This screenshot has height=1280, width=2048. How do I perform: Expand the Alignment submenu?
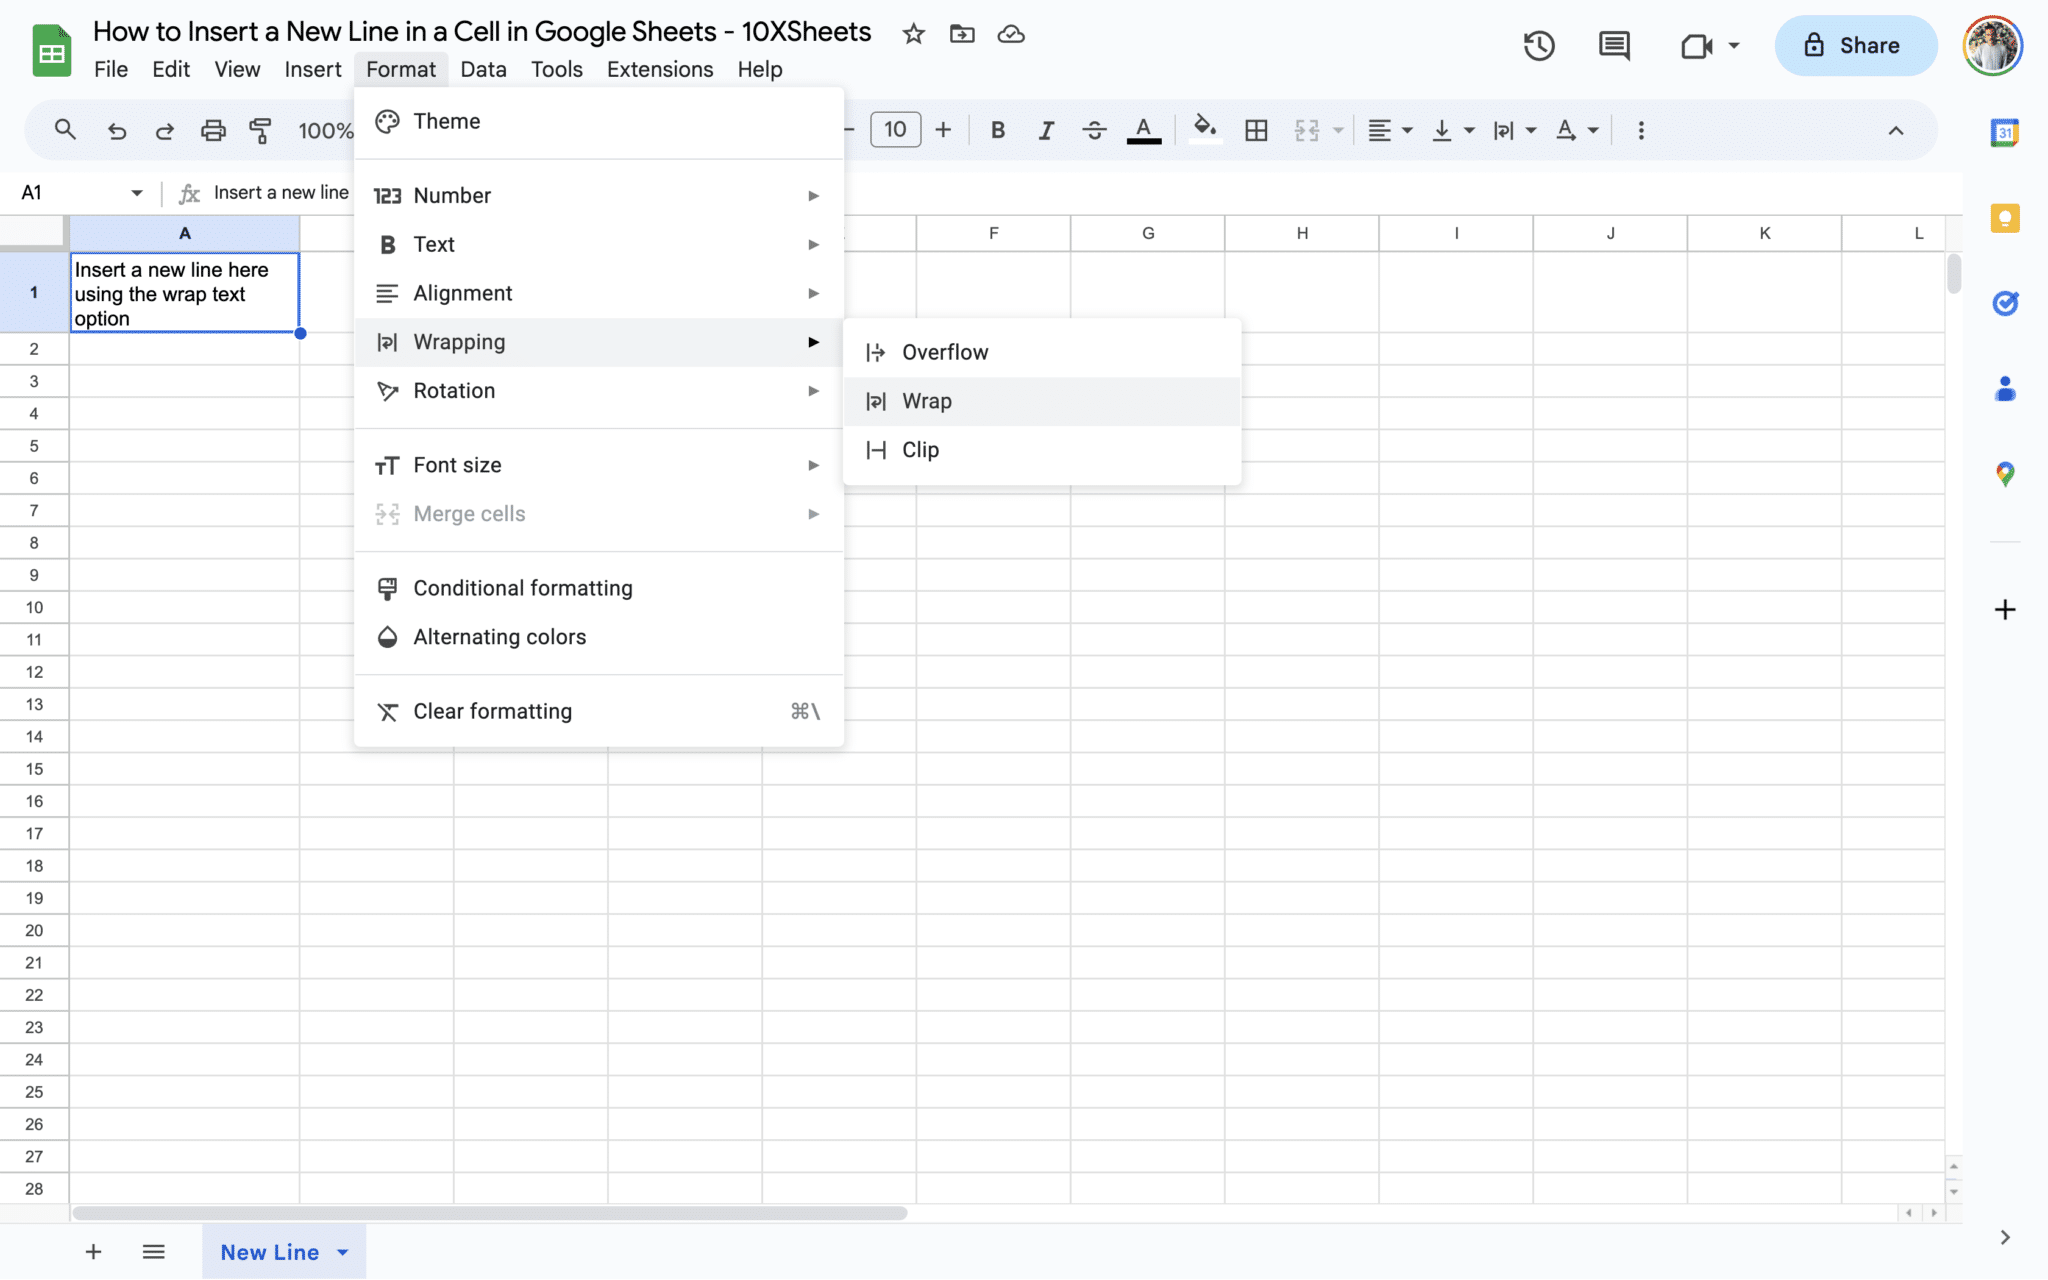point(599,293)
